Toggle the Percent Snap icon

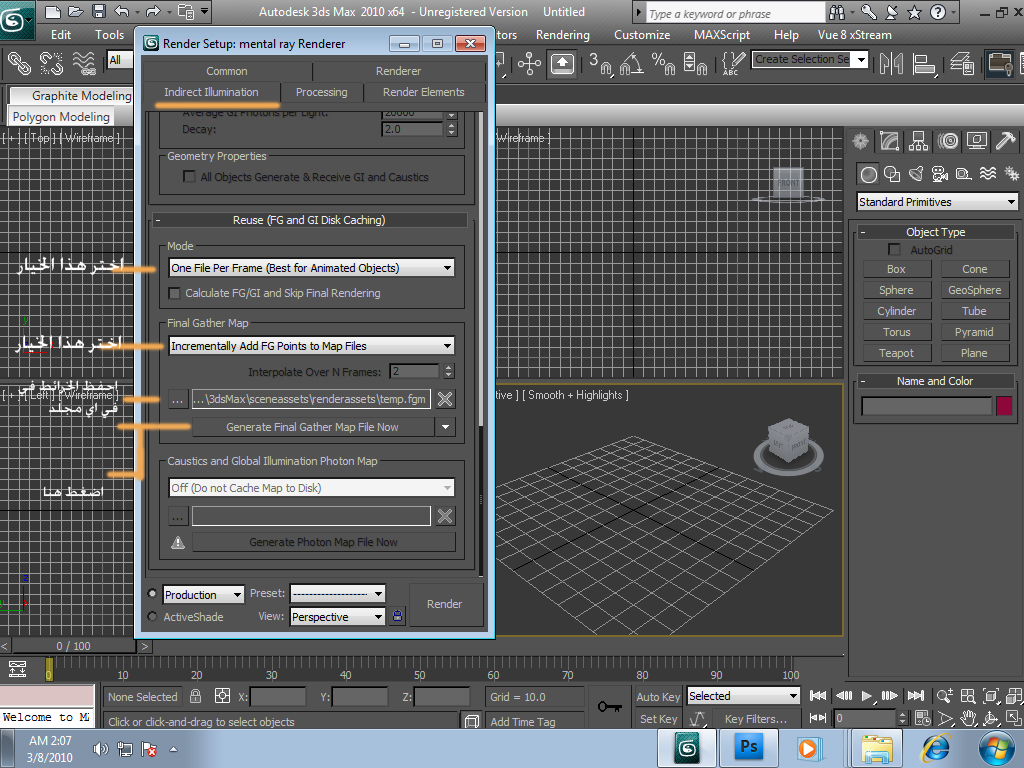tap(663, 63)
